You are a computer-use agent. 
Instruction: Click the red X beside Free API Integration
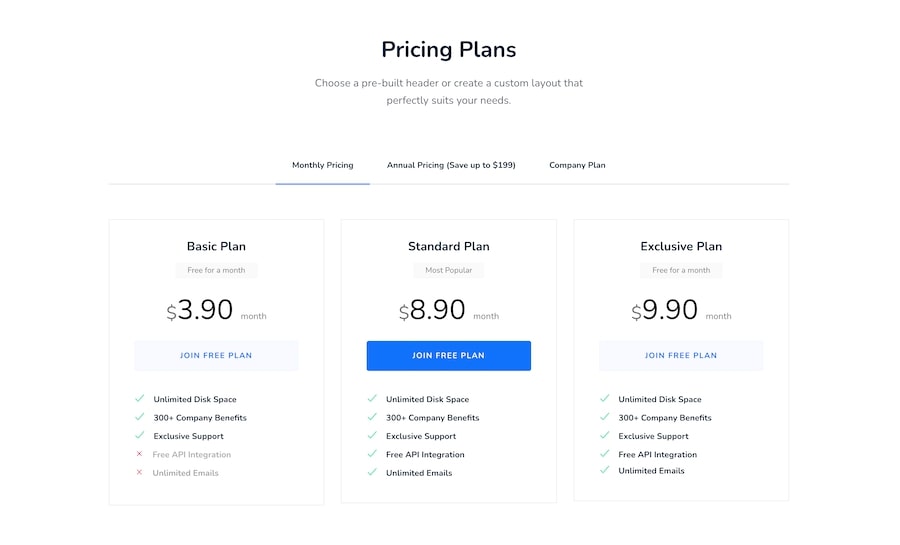click(140, 454)
